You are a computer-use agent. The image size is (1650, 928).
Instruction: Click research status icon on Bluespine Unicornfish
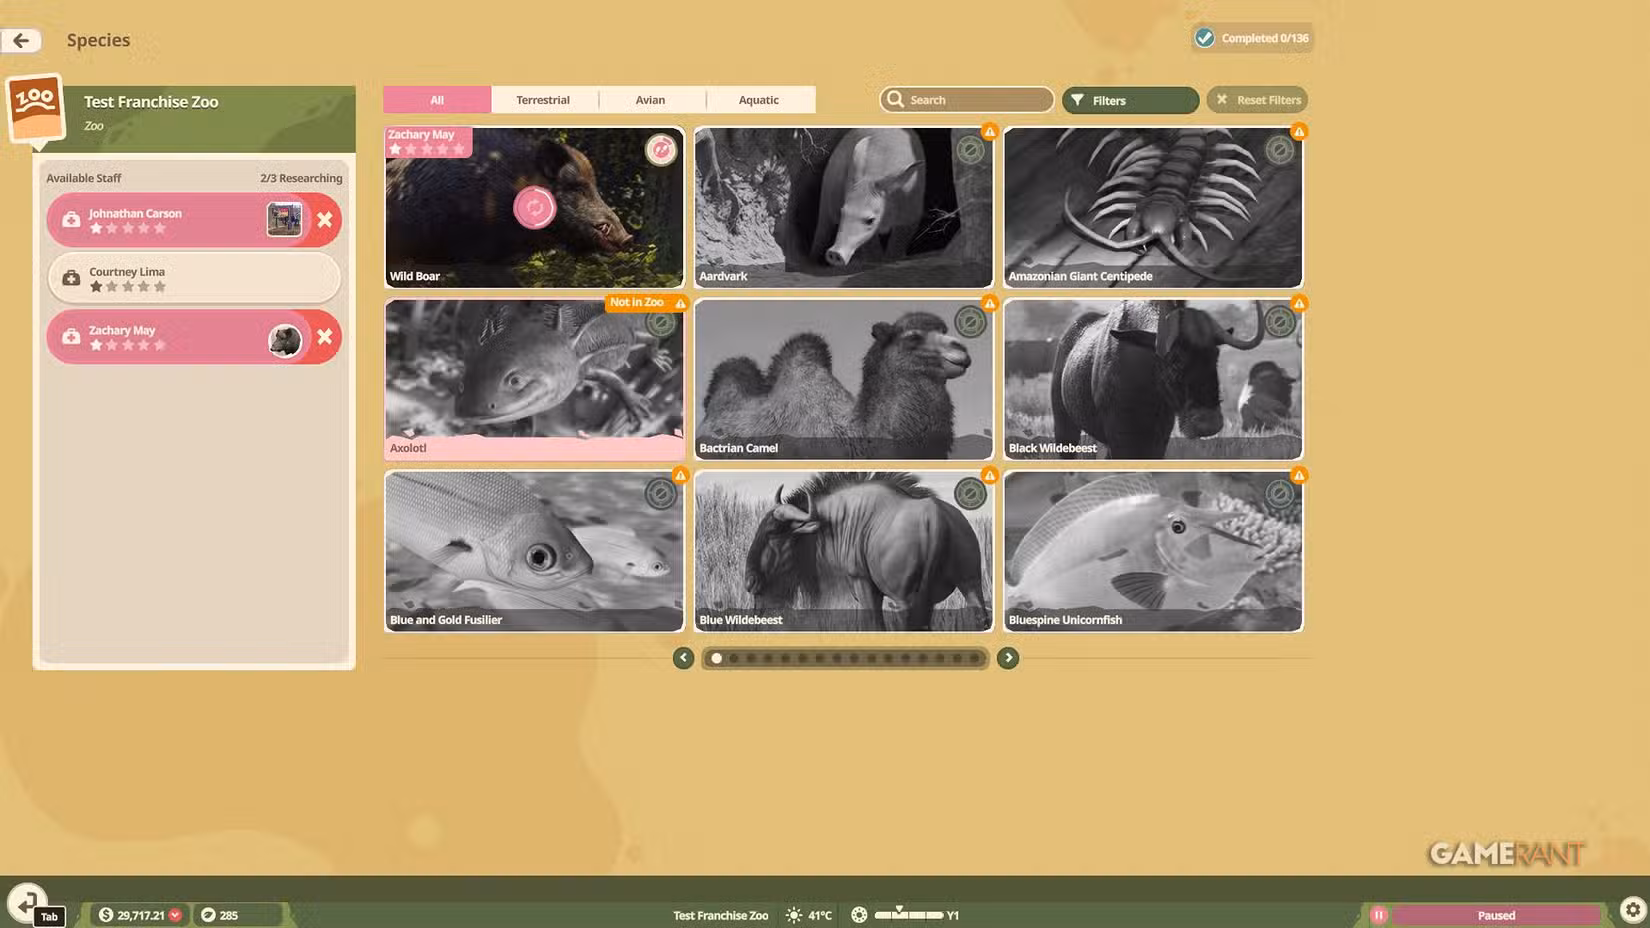click(x=1279, y=493)
